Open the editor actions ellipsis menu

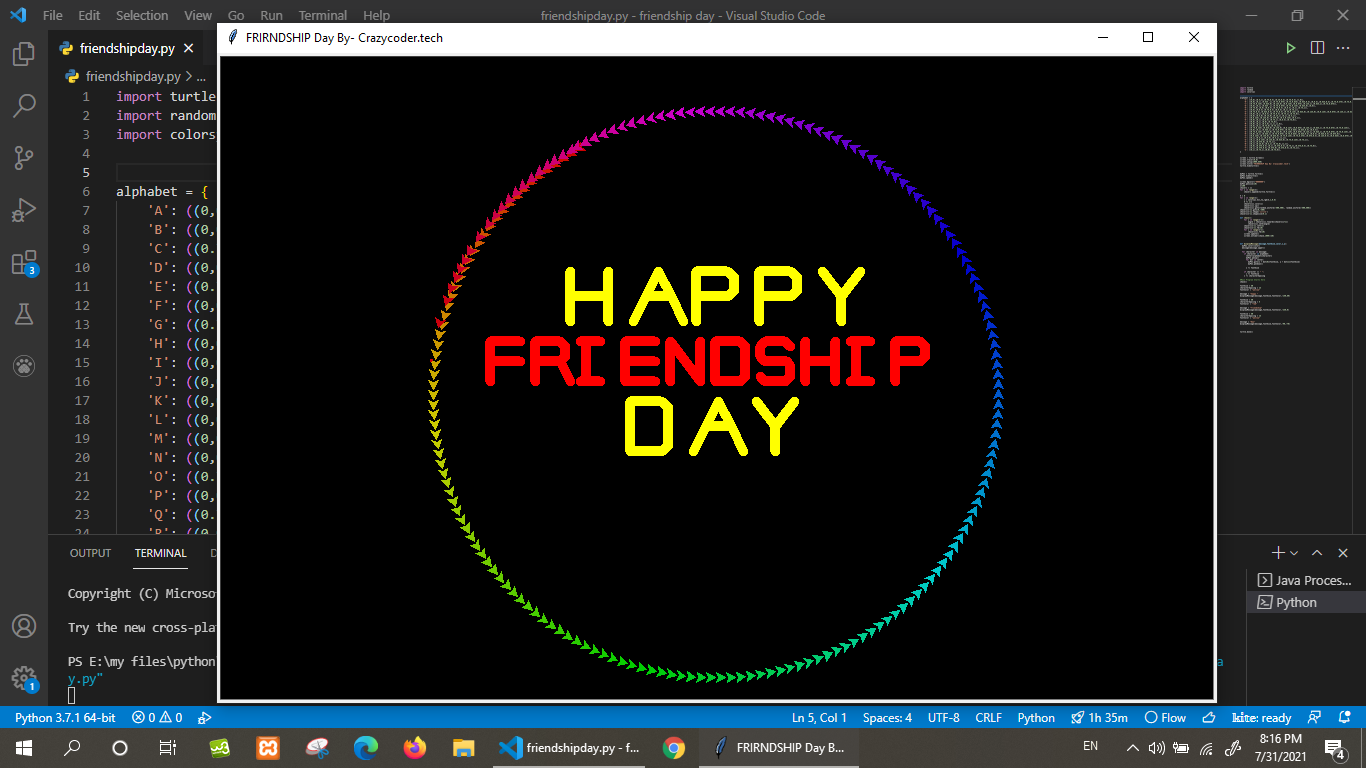1343,47
